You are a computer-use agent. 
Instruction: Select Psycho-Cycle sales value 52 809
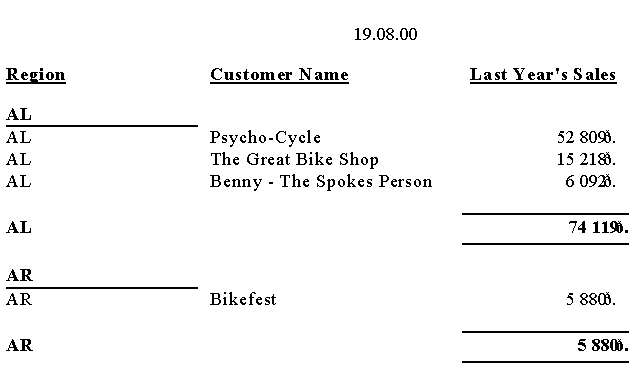pyautogui.click(x=587, y=137)
